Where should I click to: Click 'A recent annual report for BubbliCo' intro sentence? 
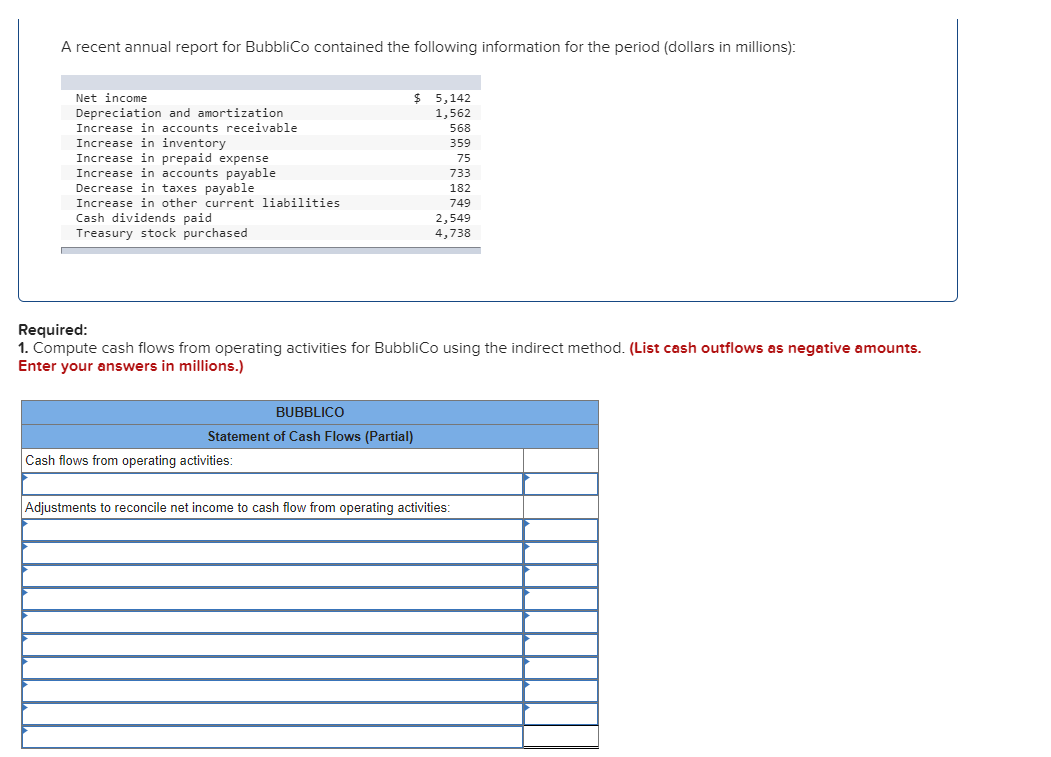pos(428,47)
